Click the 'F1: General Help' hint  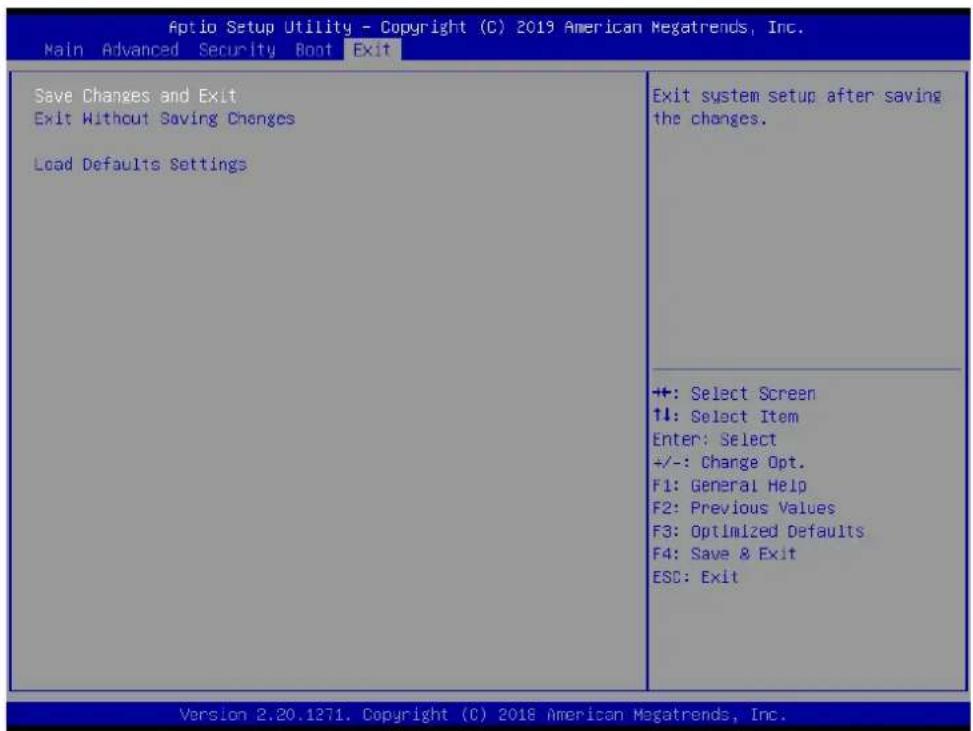[729, 485]
